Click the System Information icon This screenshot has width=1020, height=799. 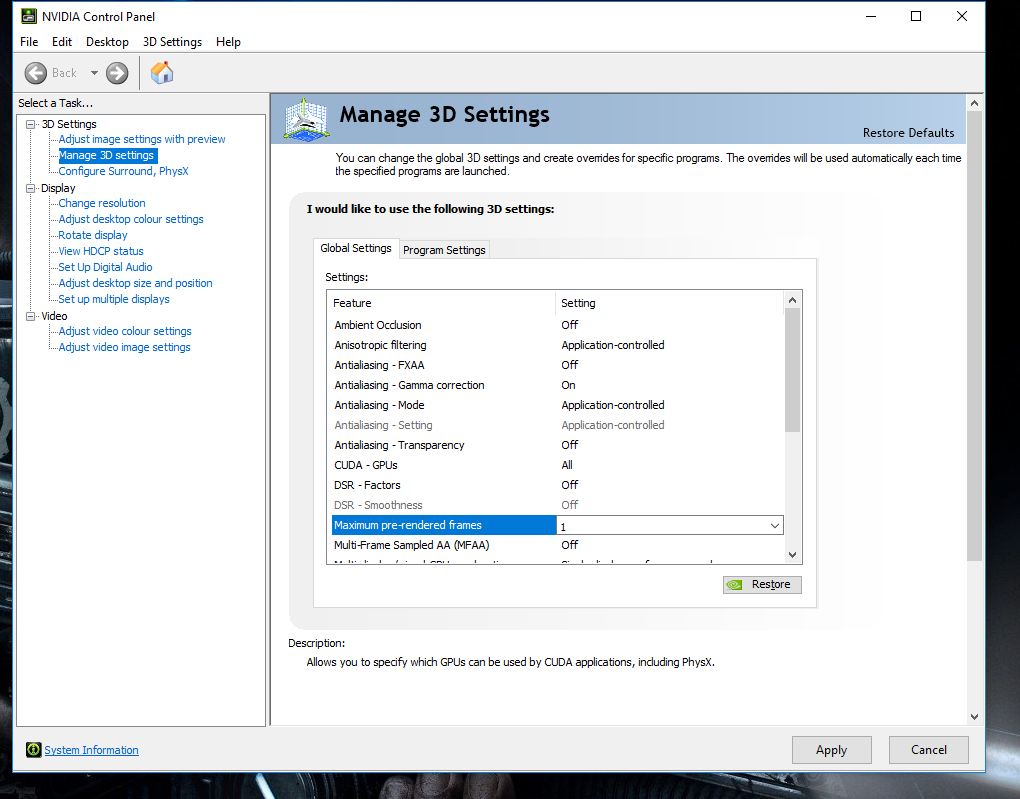[x=33, y=750]
